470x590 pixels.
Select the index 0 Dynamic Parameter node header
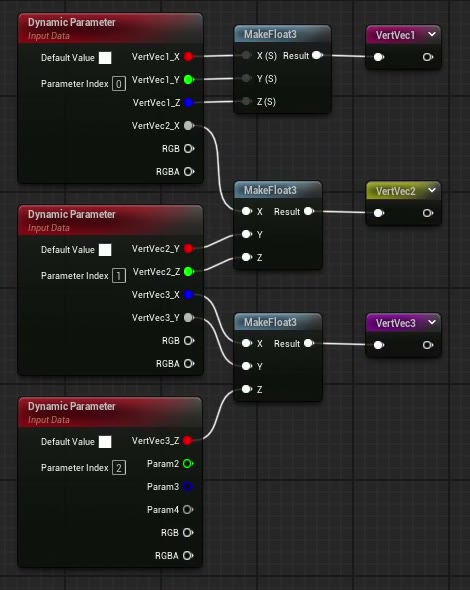pos(110,29)
